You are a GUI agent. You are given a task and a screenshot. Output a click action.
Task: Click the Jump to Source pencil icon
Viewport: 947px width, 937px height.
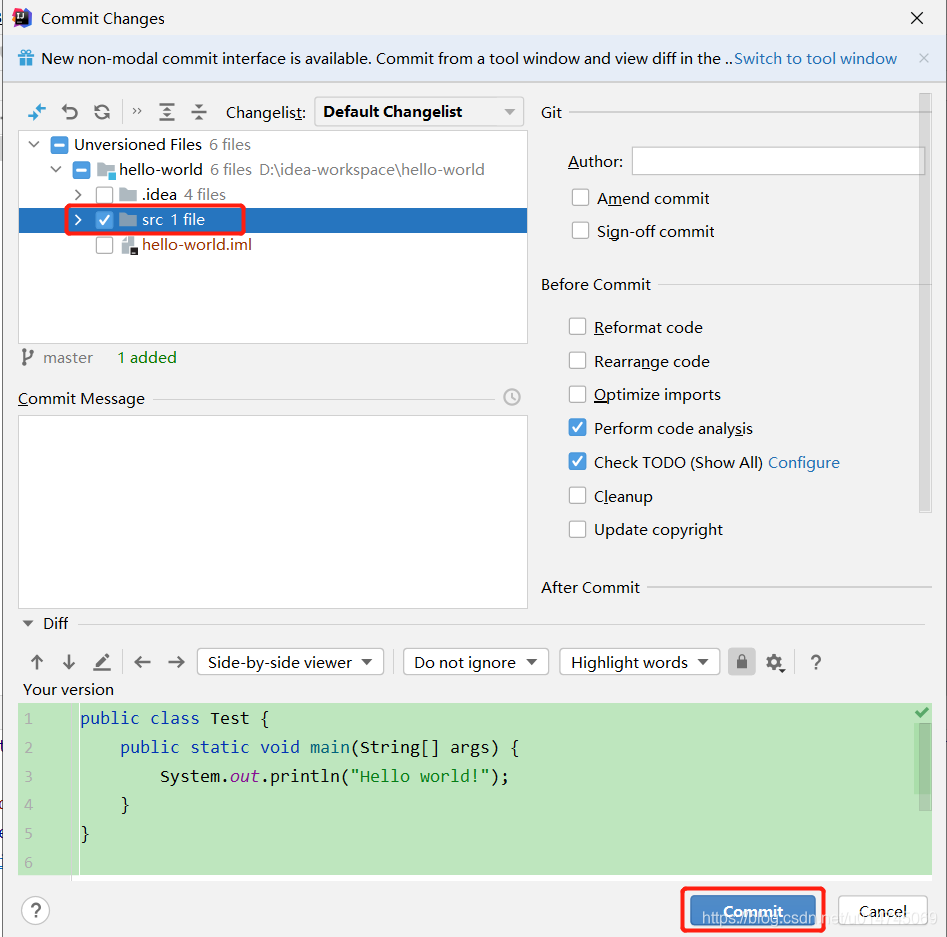click(101, 662)
